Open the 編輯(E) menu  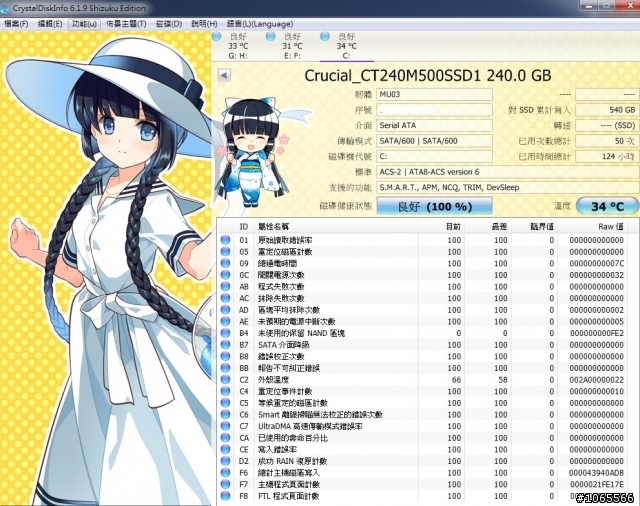(x=50, y=24)
